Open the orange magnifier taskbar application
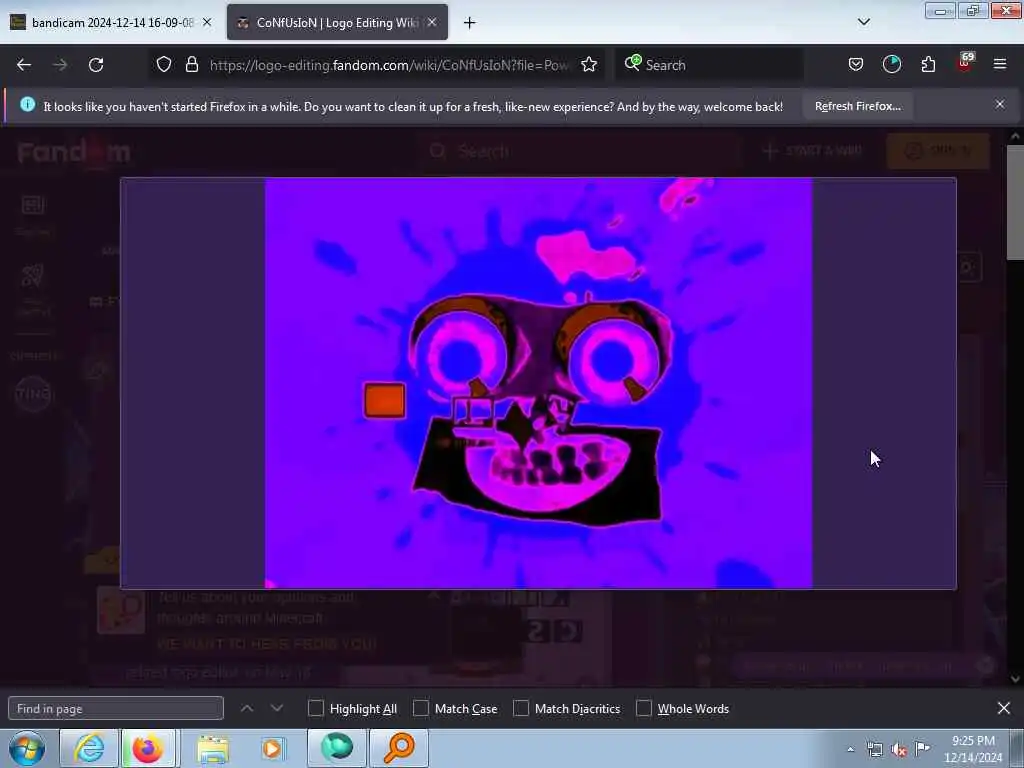Viewport: 1024px width, 768px height. coord(399,748)
